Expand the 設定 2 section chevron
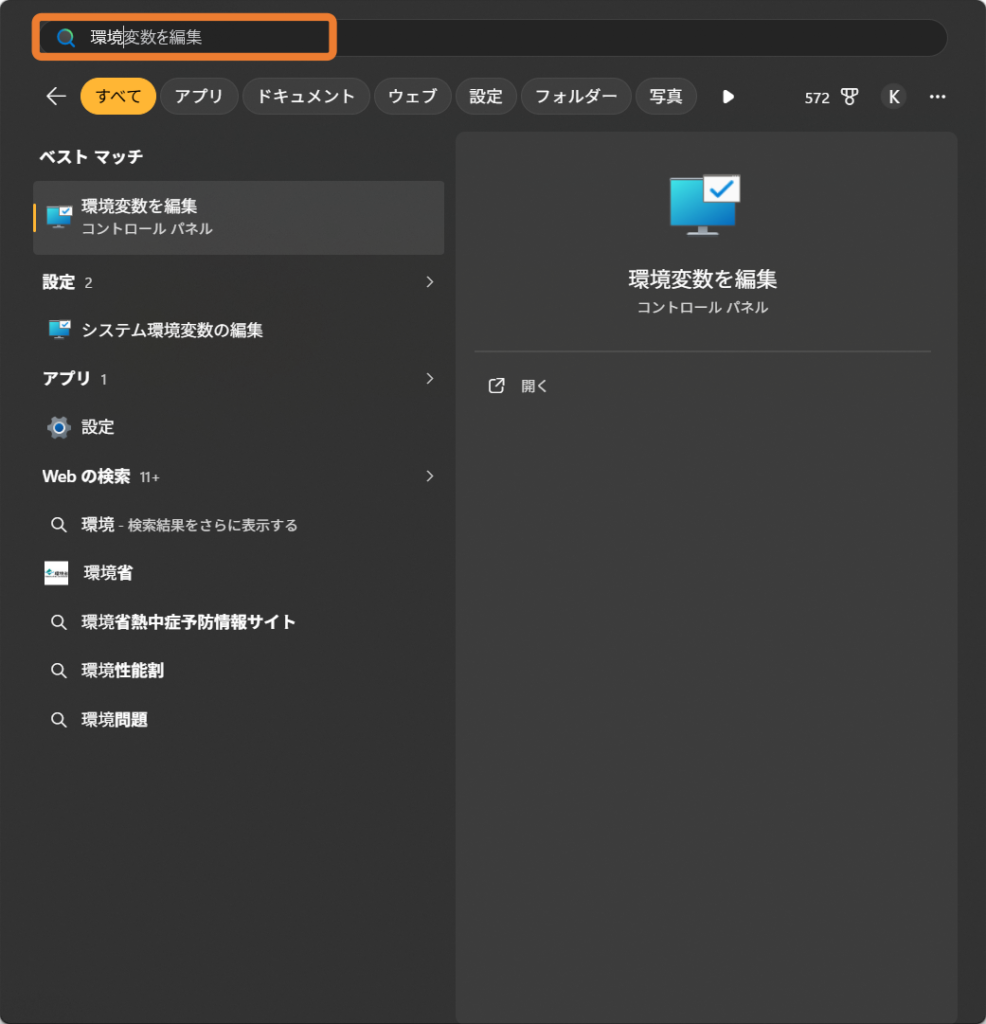Screen dimensions: 986x1024 click(430, 282)
